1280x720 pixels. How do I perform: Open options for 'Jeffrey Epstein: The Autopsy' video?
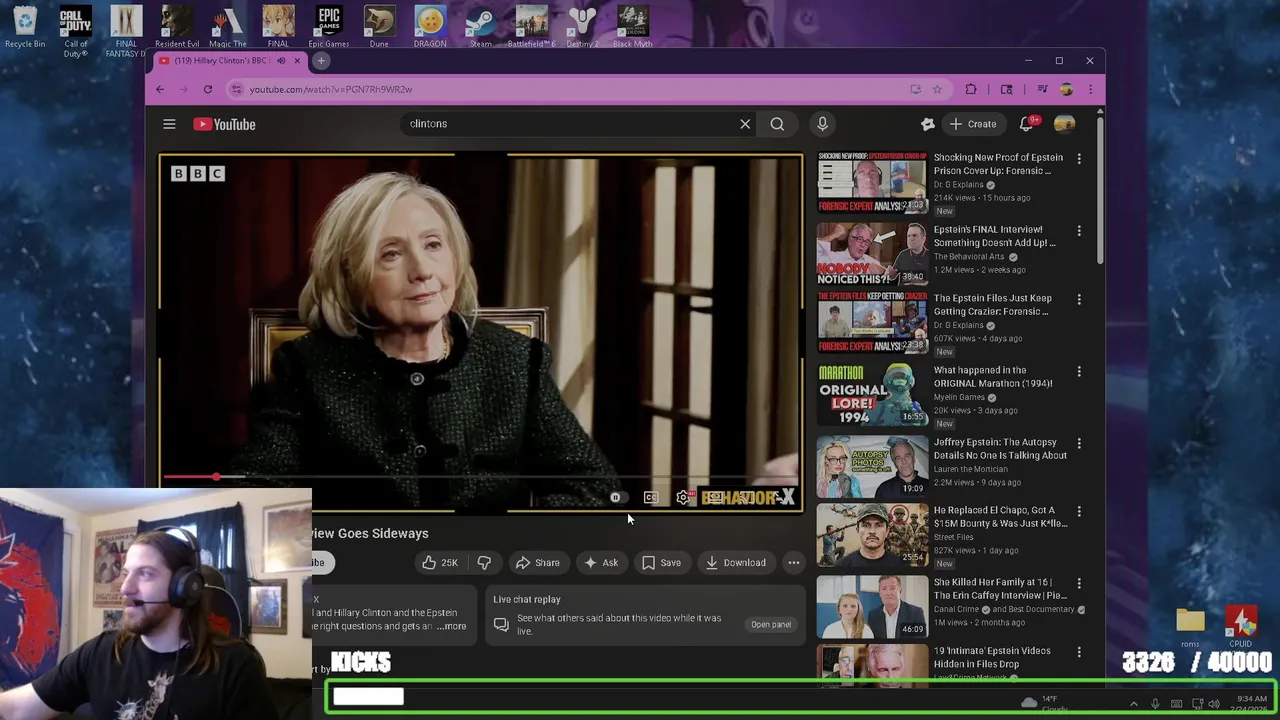coord(1079,443)
